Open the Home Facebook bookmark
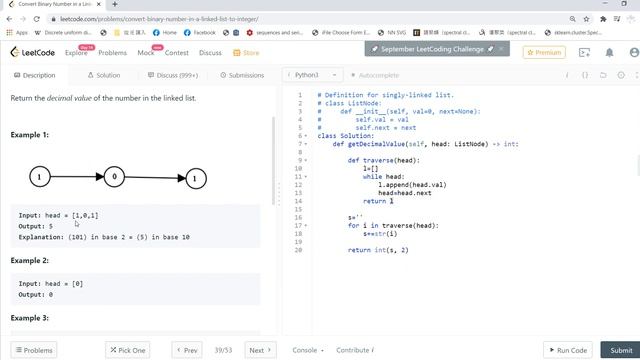The image size is (640, 360). tap(165, 32)
